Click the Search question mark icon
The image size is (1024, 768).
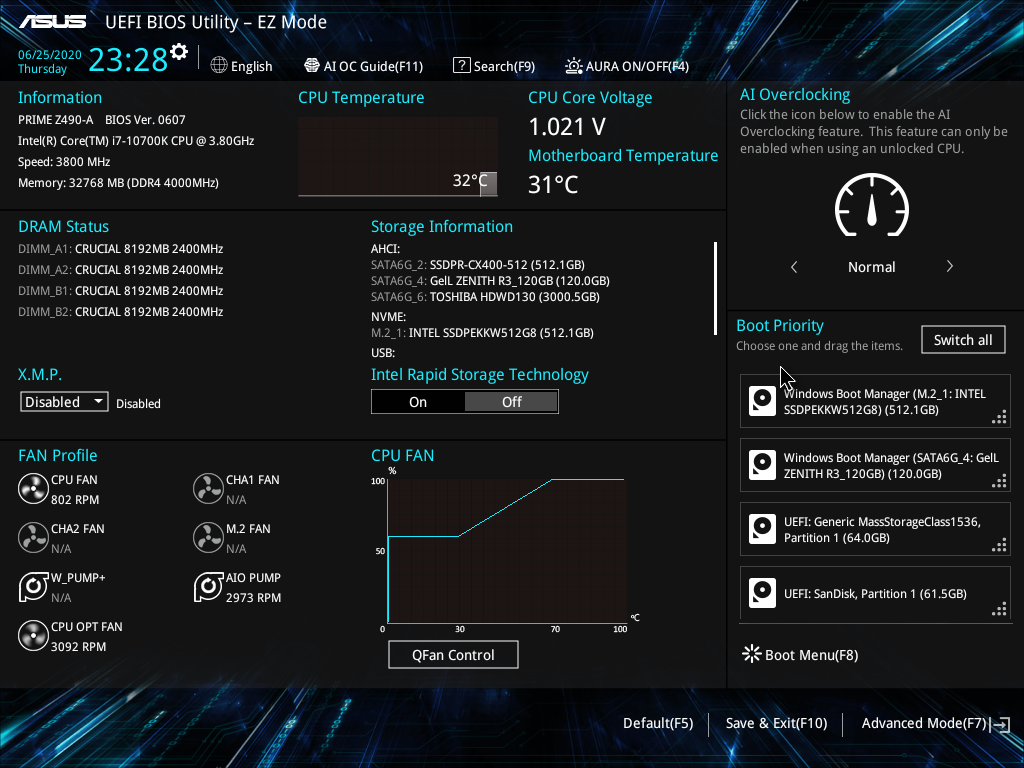(x=461, y=65)
